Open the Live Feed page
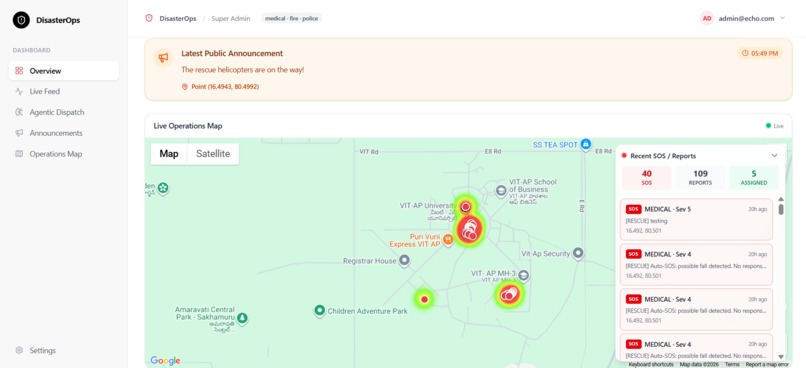Image resolution: width=806 pixels, height=368 pixels. [x=64, y=91]
